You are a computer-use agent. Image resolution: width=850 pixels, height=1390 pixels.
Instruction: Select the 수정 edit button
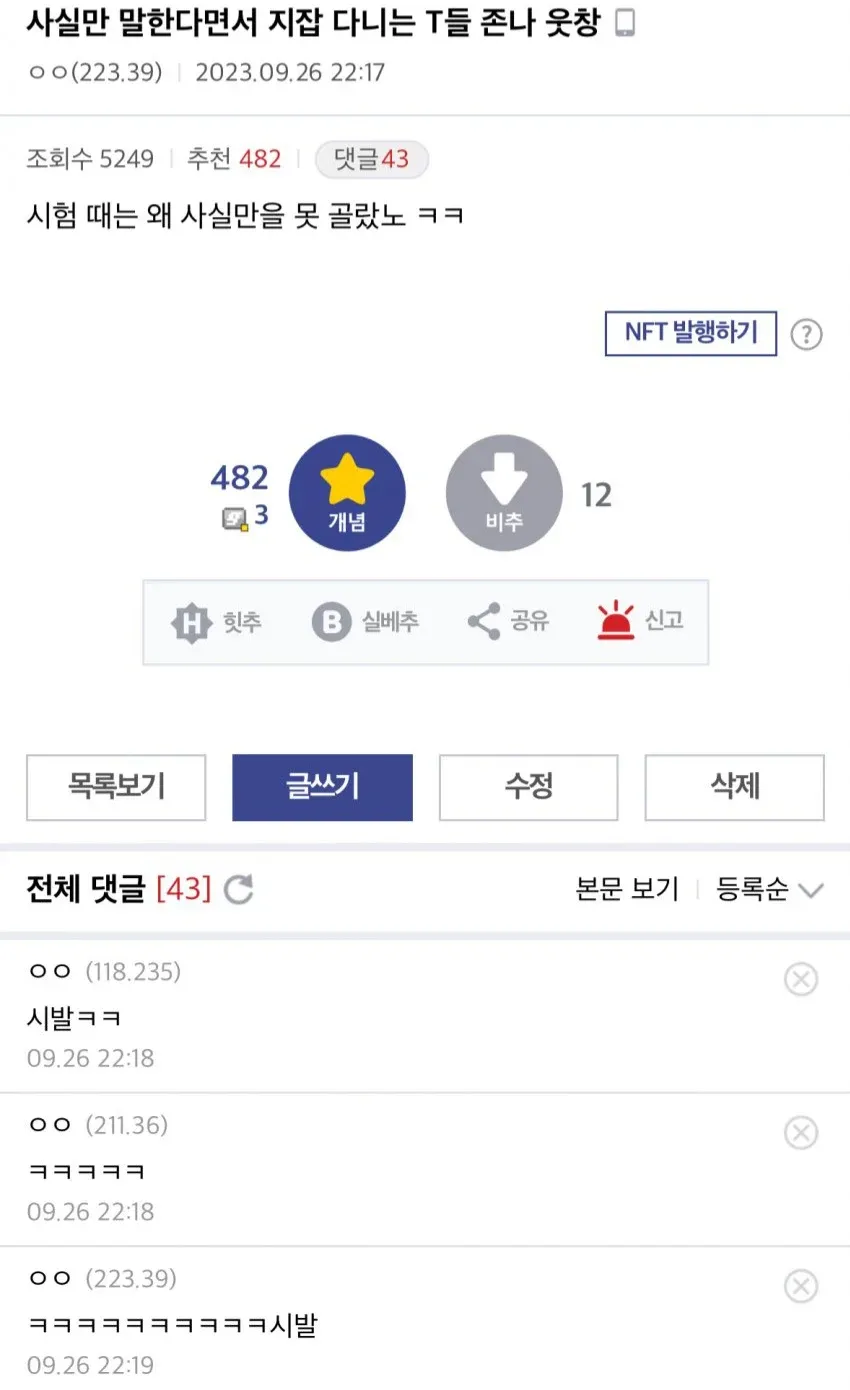pyautogui.click(x=528, y=787)
